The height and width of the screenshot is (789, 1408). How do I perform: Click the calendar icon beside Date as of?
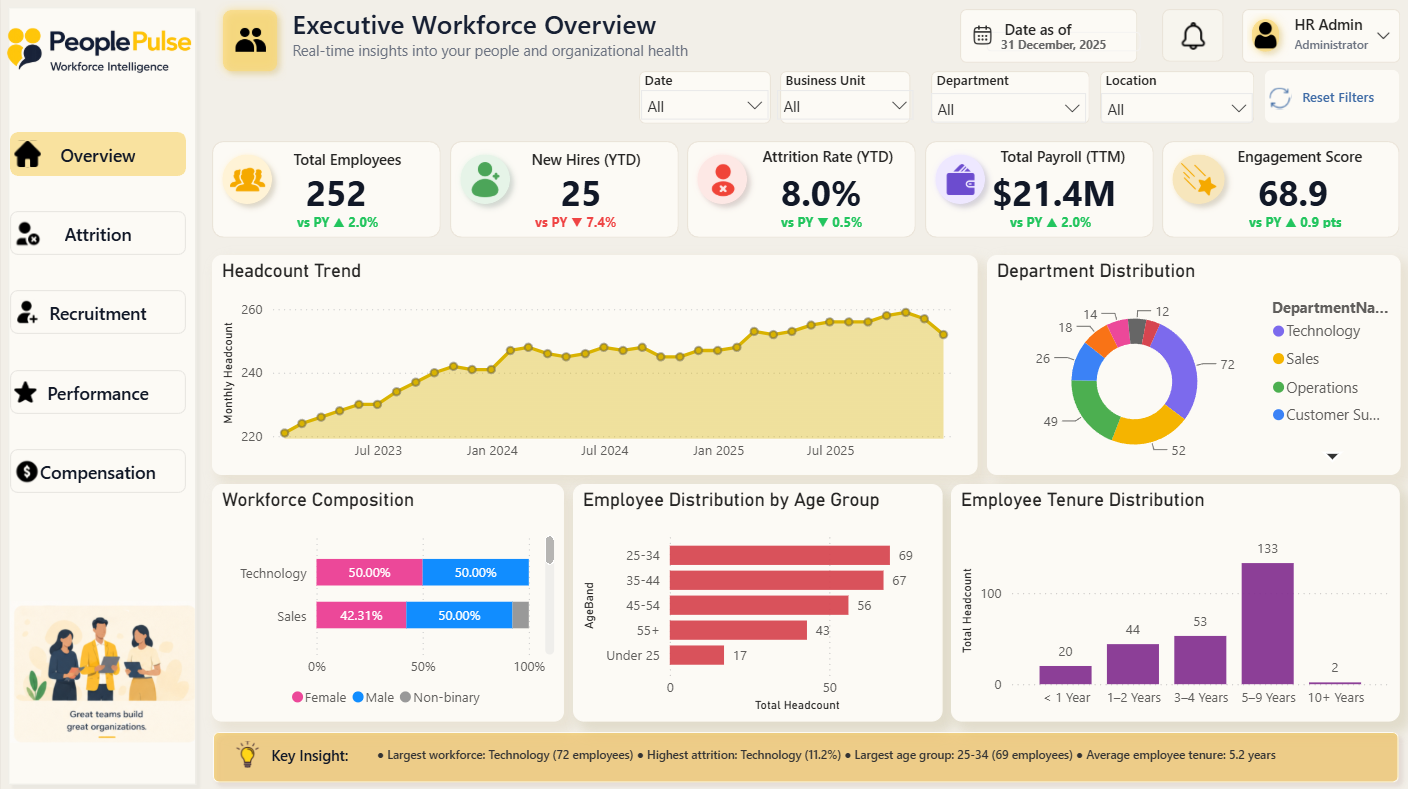click(983, 36)
